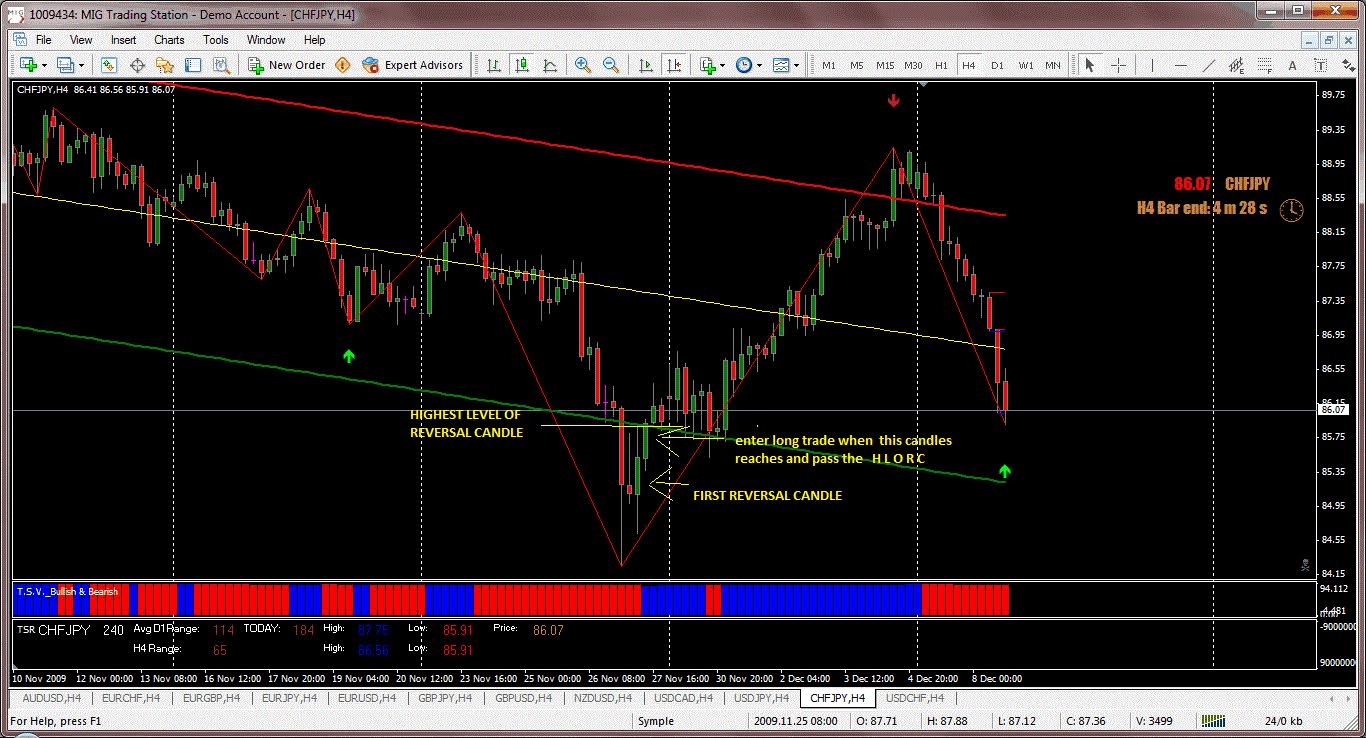This screenshot has width=1366, height=738.
Task: Open the View menu
Action: click(81, 40)
